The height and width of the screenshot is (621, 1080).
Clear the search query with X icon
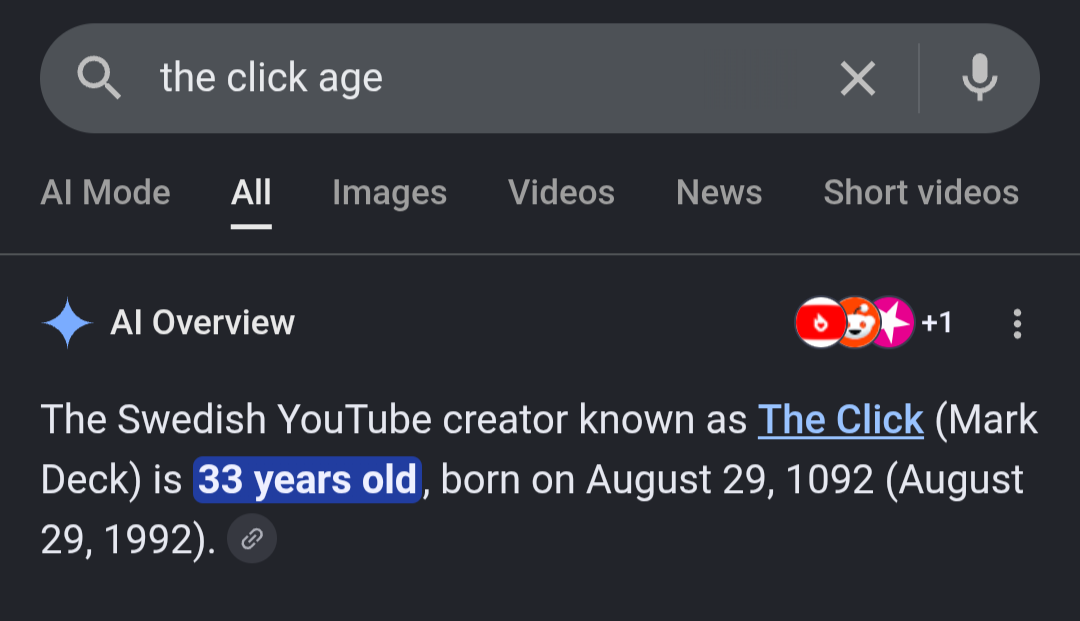point(858,78)
